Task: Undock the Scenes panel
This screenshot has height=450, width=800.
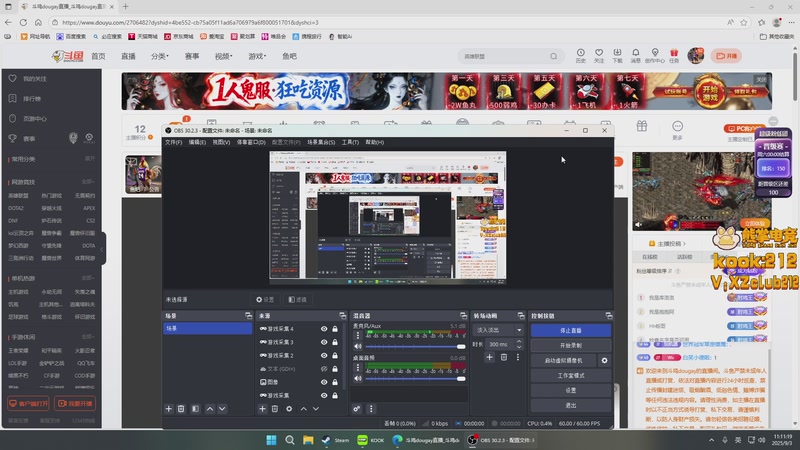Action: pyautogui.click(x=248, y=316)
